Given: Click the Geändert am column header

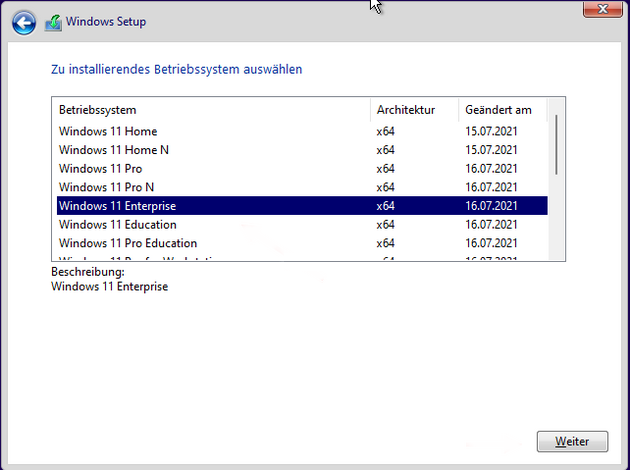Looking at the screenshot, I should pos(498,109).
